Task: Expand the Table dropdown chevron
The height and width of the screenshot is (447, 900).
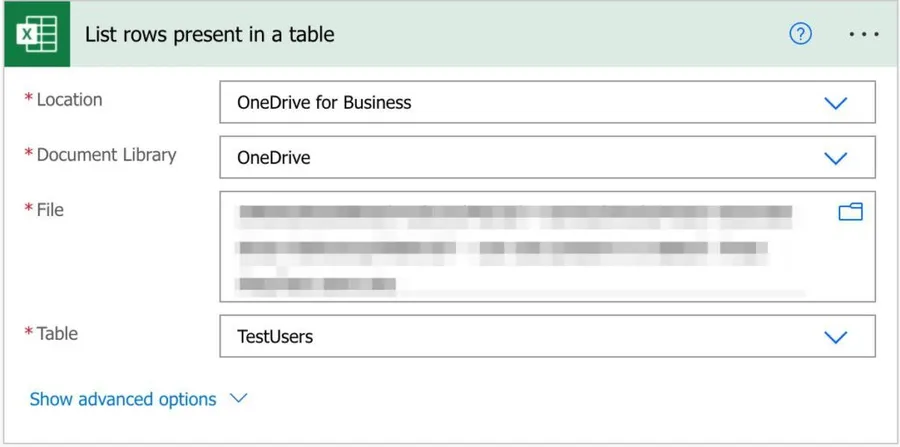Action: (835, 337)
